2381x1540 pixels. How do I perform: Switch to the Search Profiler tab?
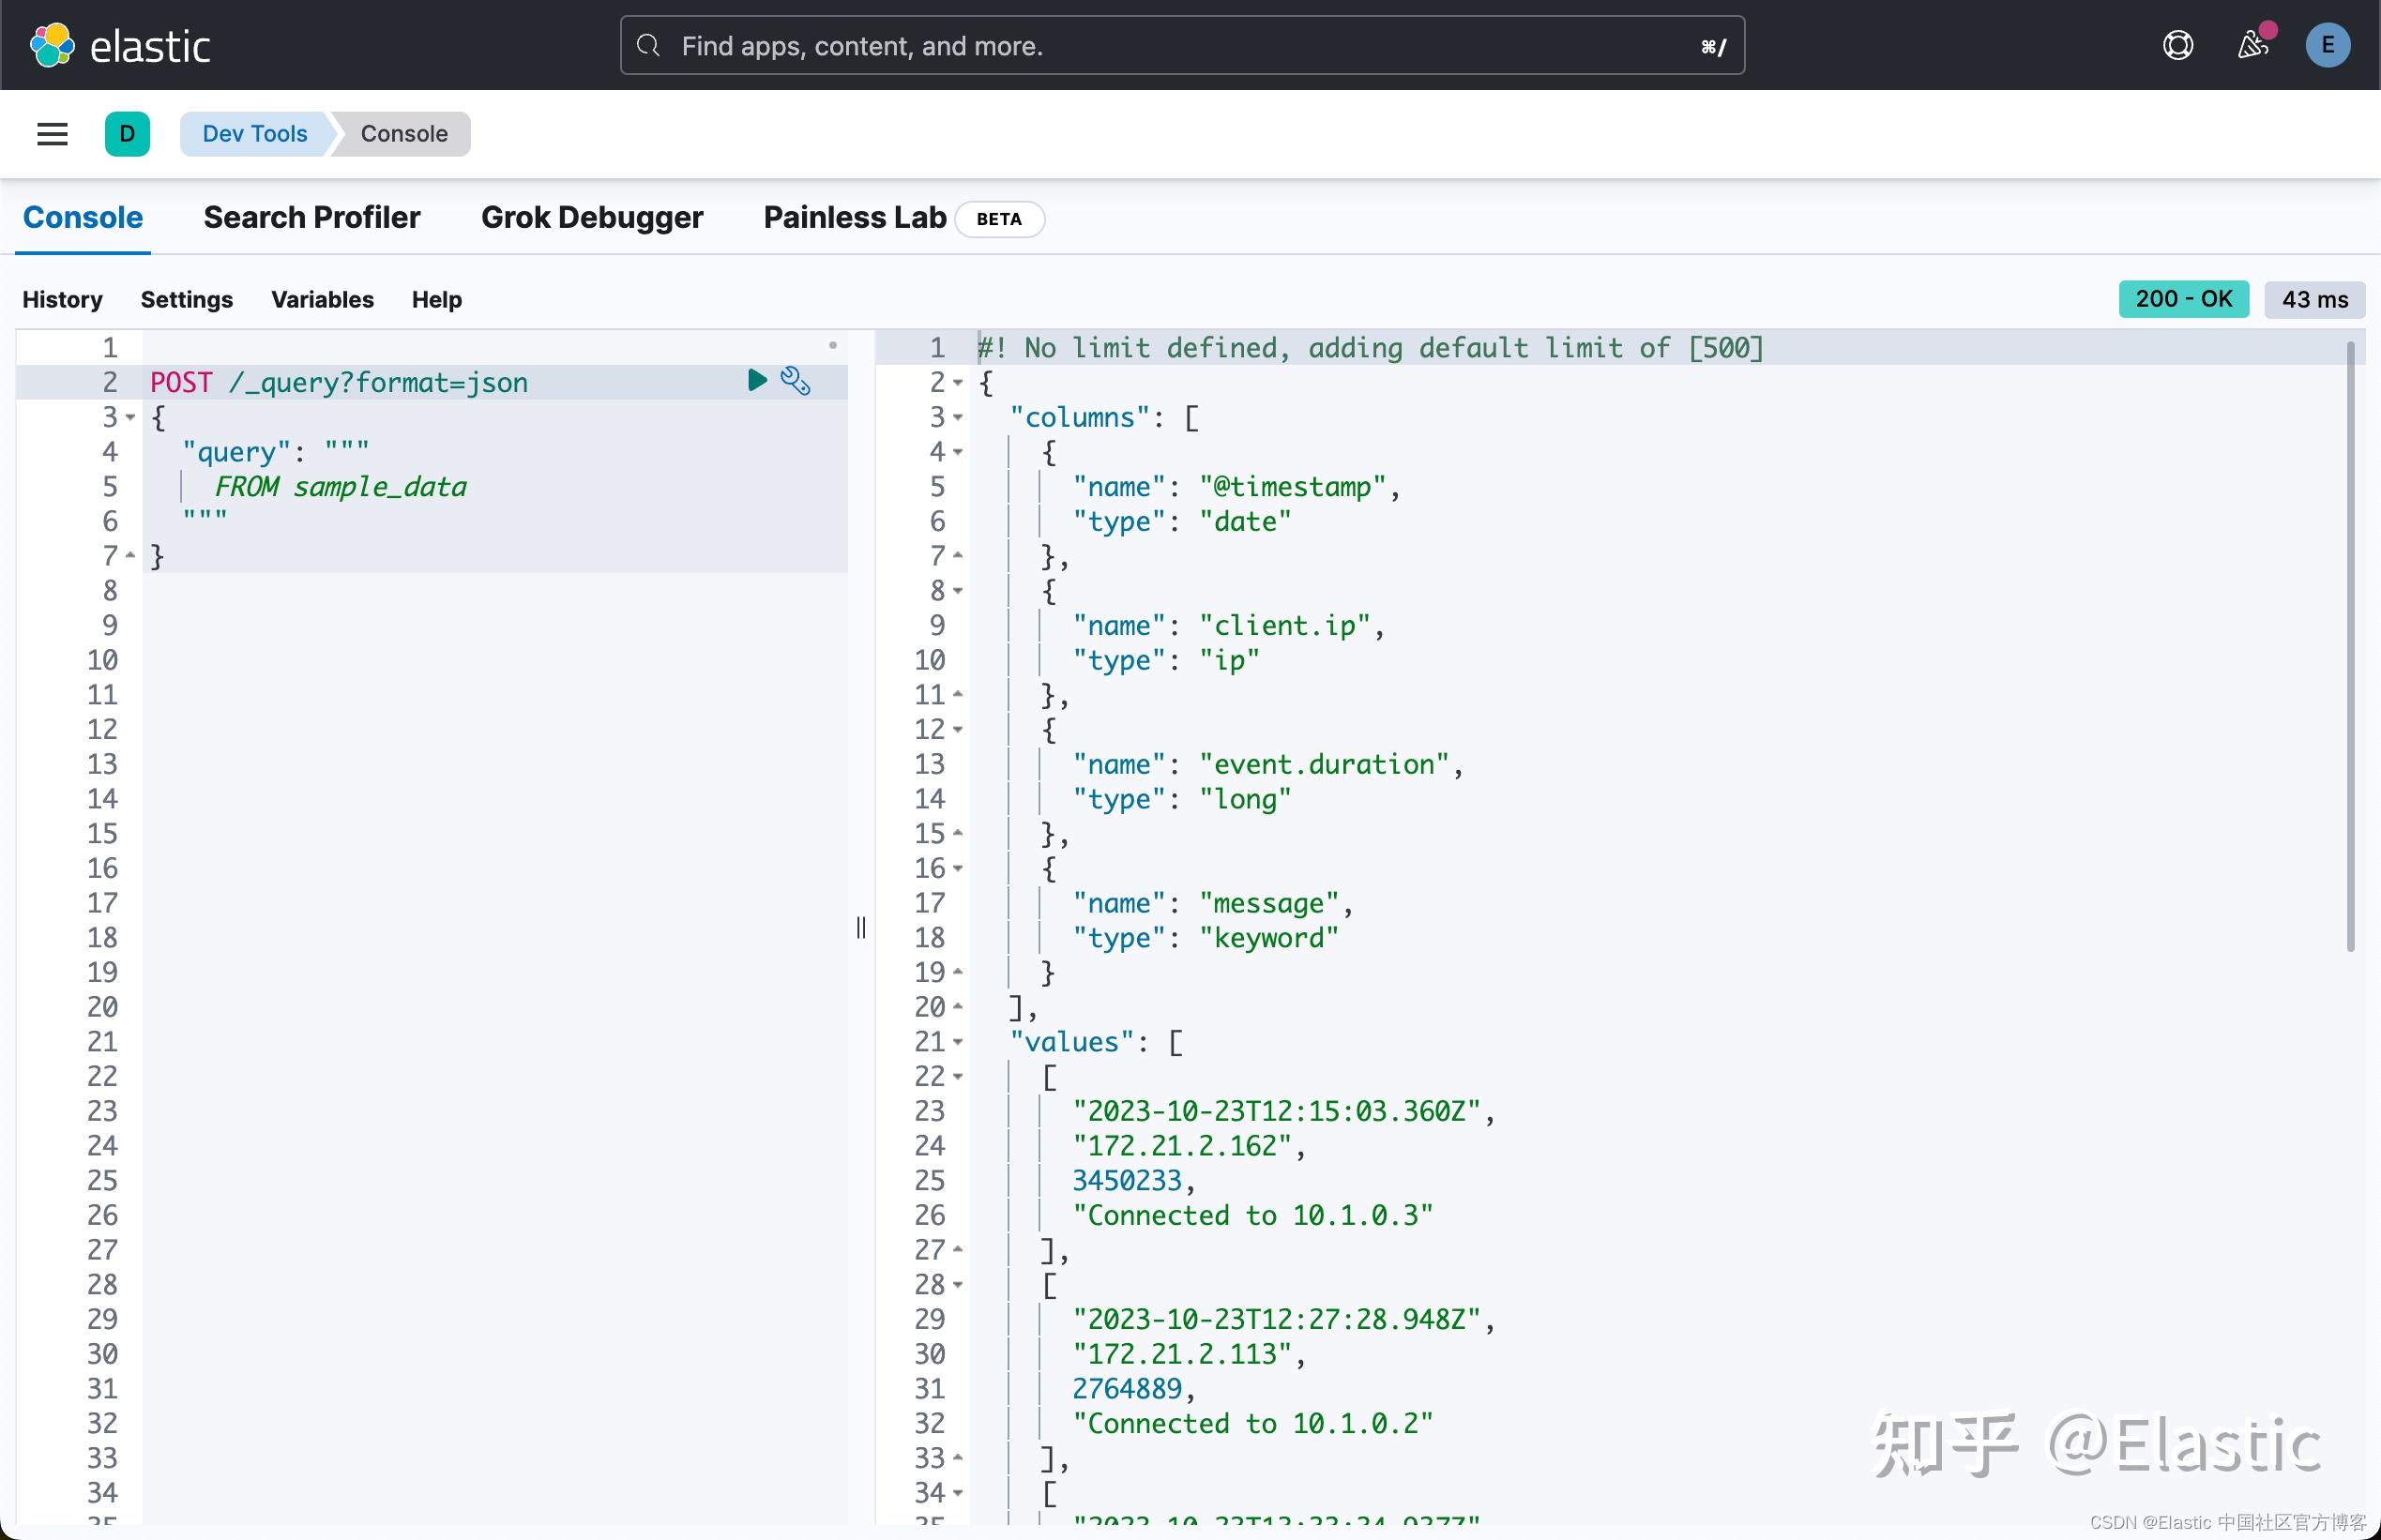(x=312, y=217)
